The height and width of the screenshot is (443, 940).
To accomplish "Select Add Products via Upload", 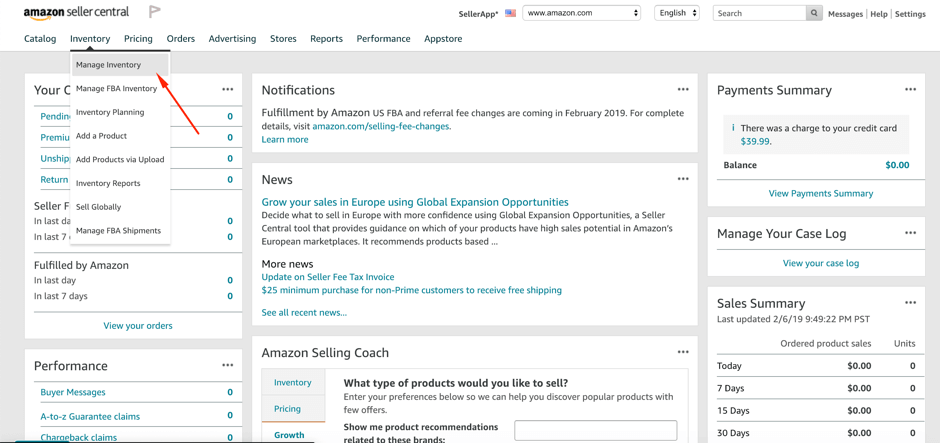I will [x=120, y=159].
